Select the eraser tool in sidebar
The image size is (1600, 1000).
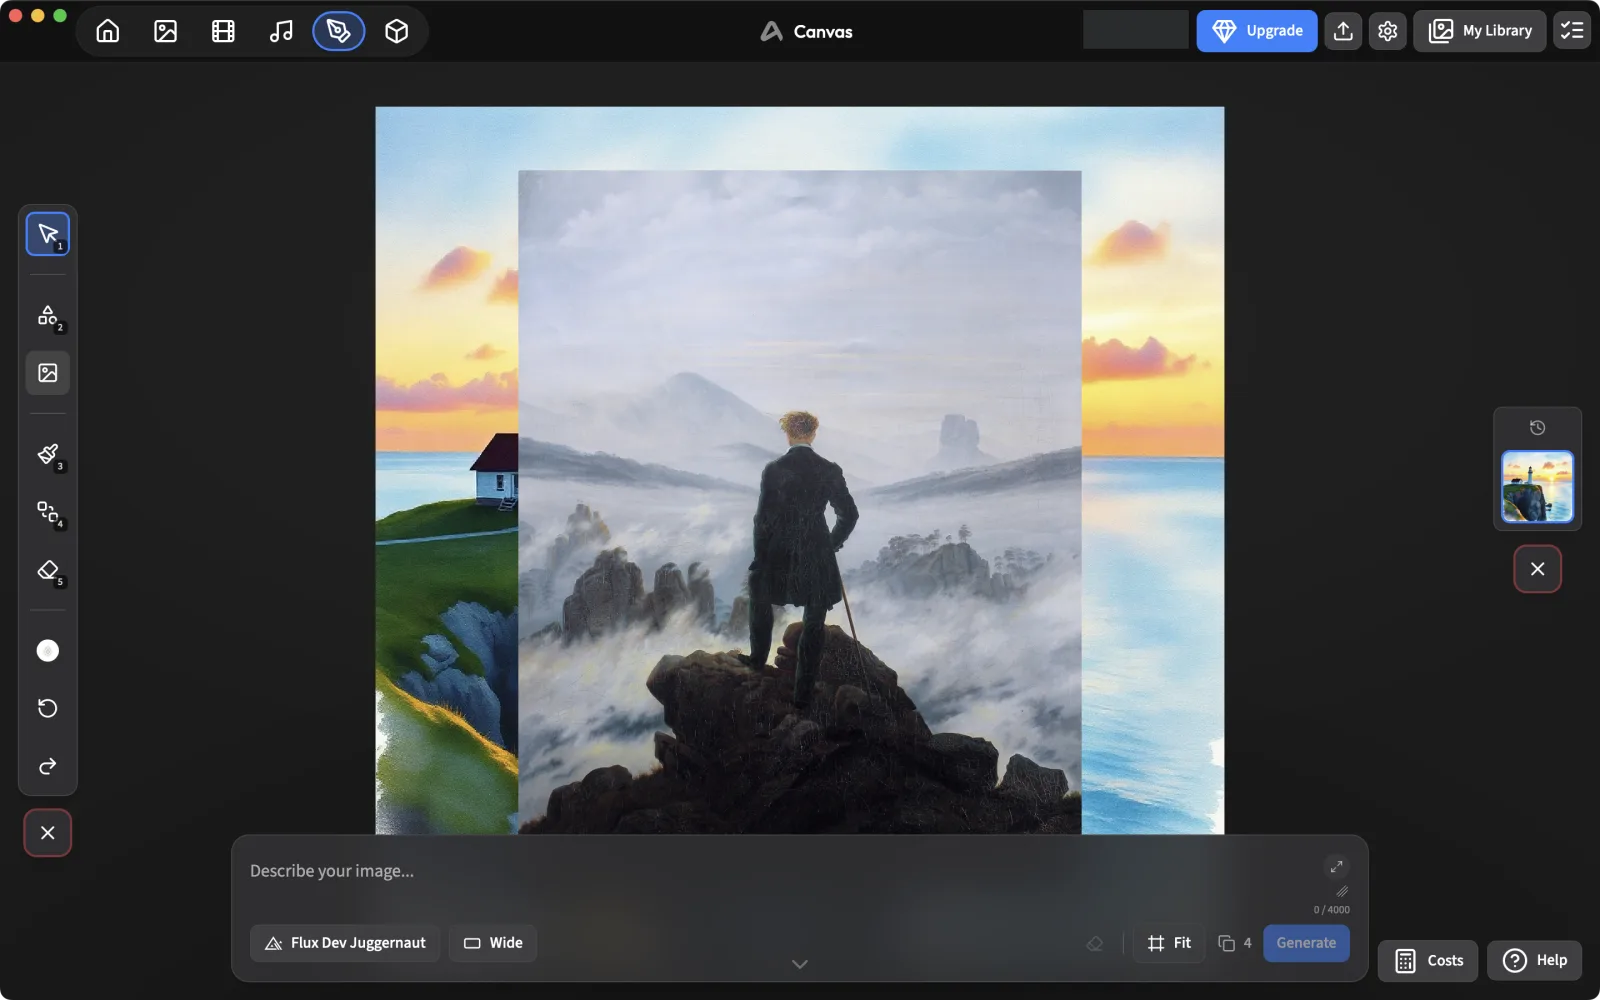click(48, 570)
